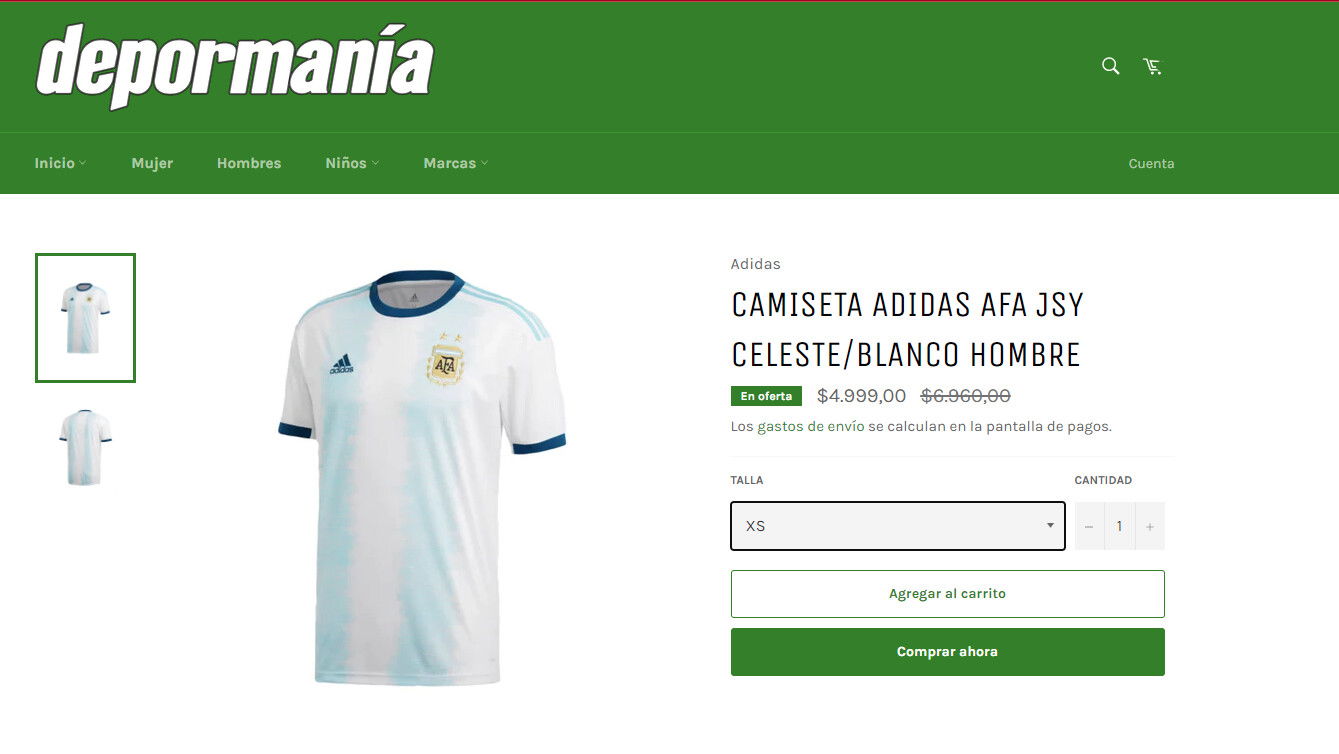Viewport: 1339px width, 754px height.
Task: Click the quantity input field
Action: click(x=1120, y=526)
